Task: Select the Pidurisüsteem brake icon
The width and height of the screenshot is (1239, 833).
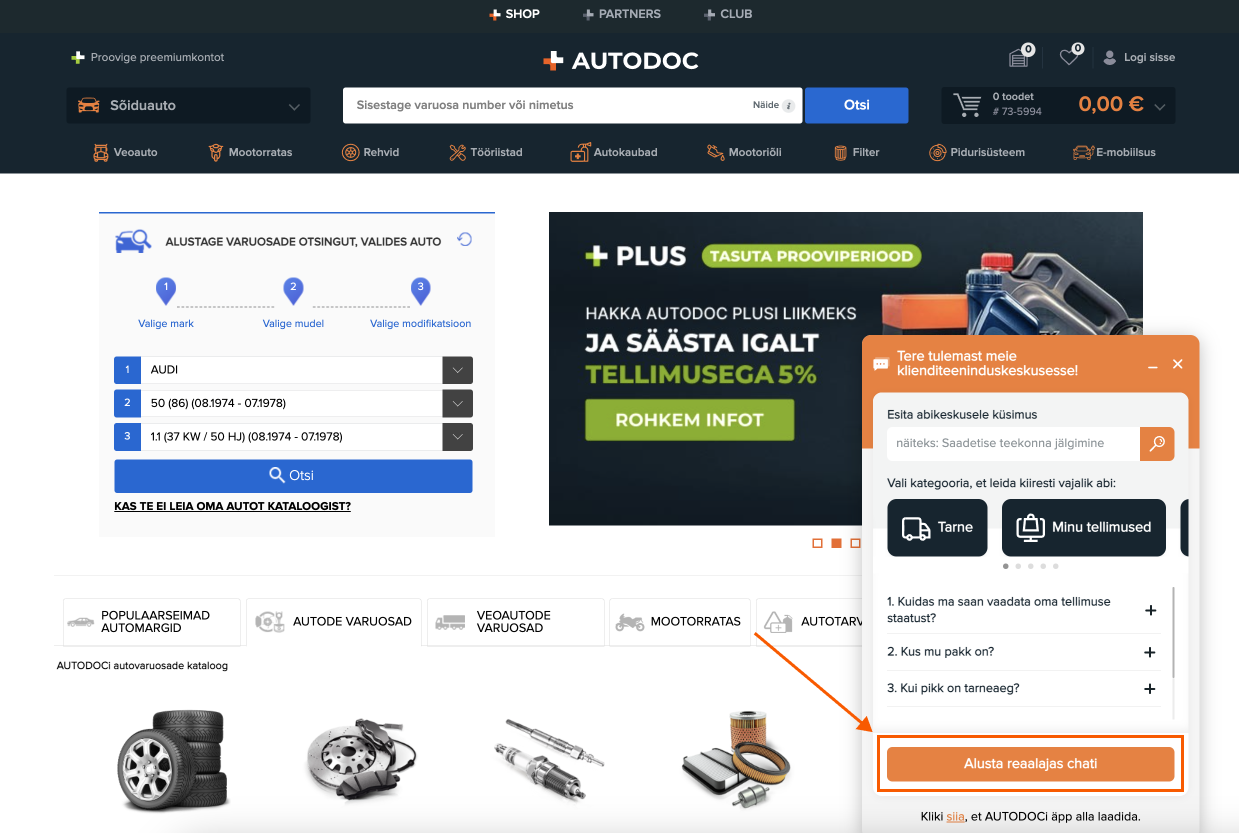Action: coord(937,152)
